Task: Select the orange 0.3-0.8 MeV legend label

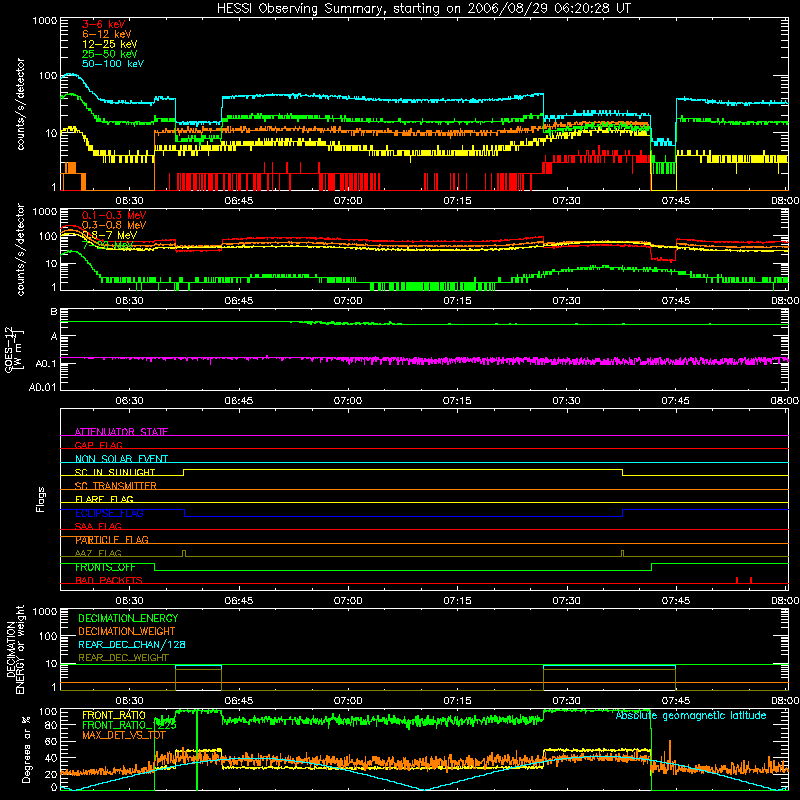Action: tap(114, 225)
